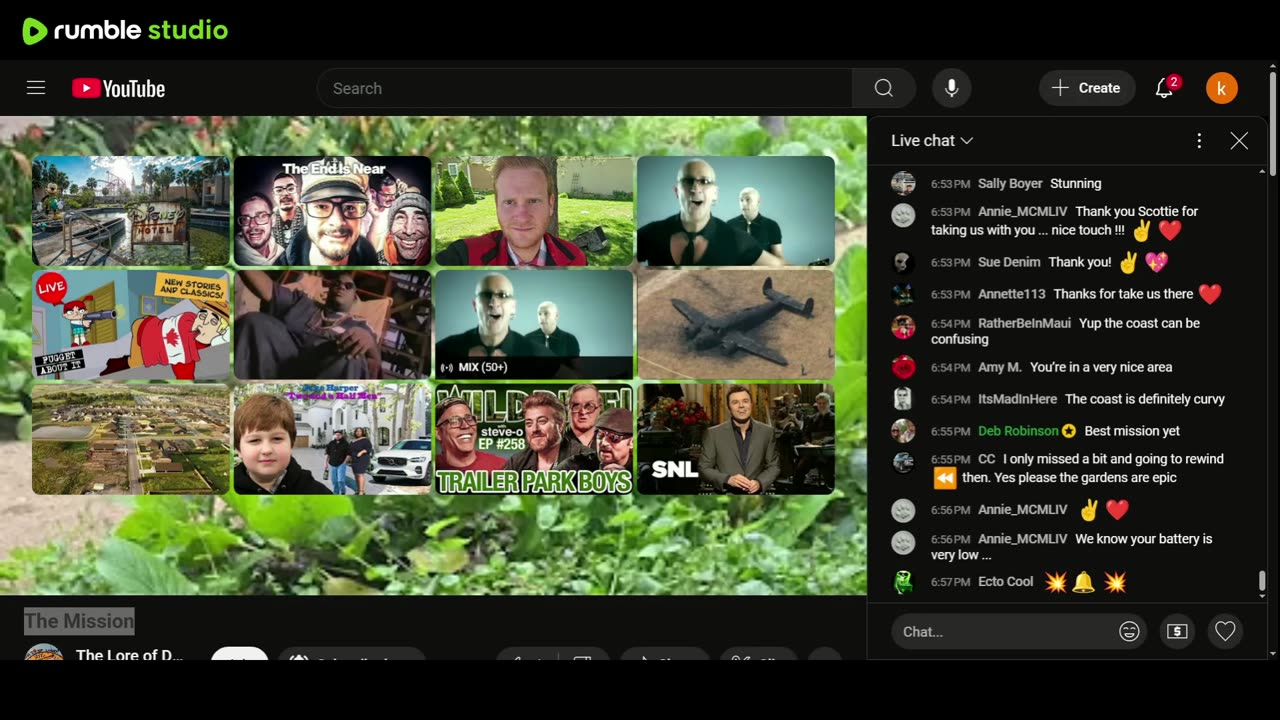Click the heart reaction icon
Screen dimensions: 1280x720
tap(1225, 631)
